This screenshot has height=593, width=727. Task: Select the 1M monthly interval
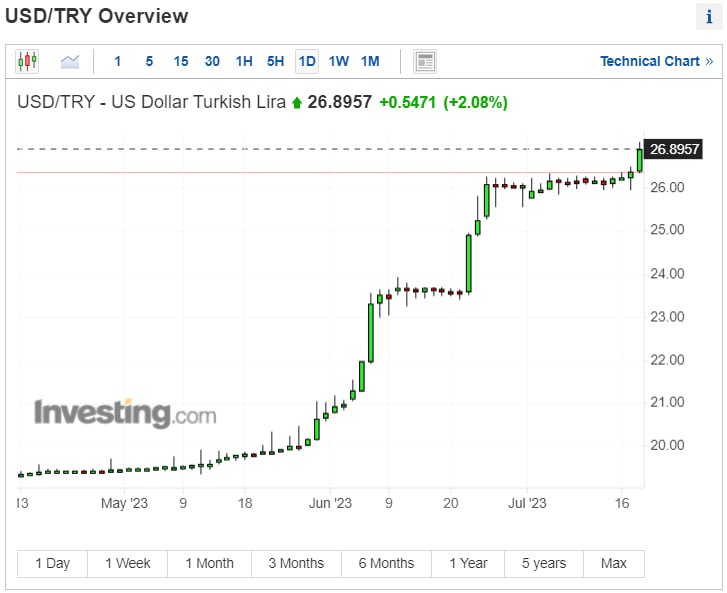[370, 61]
